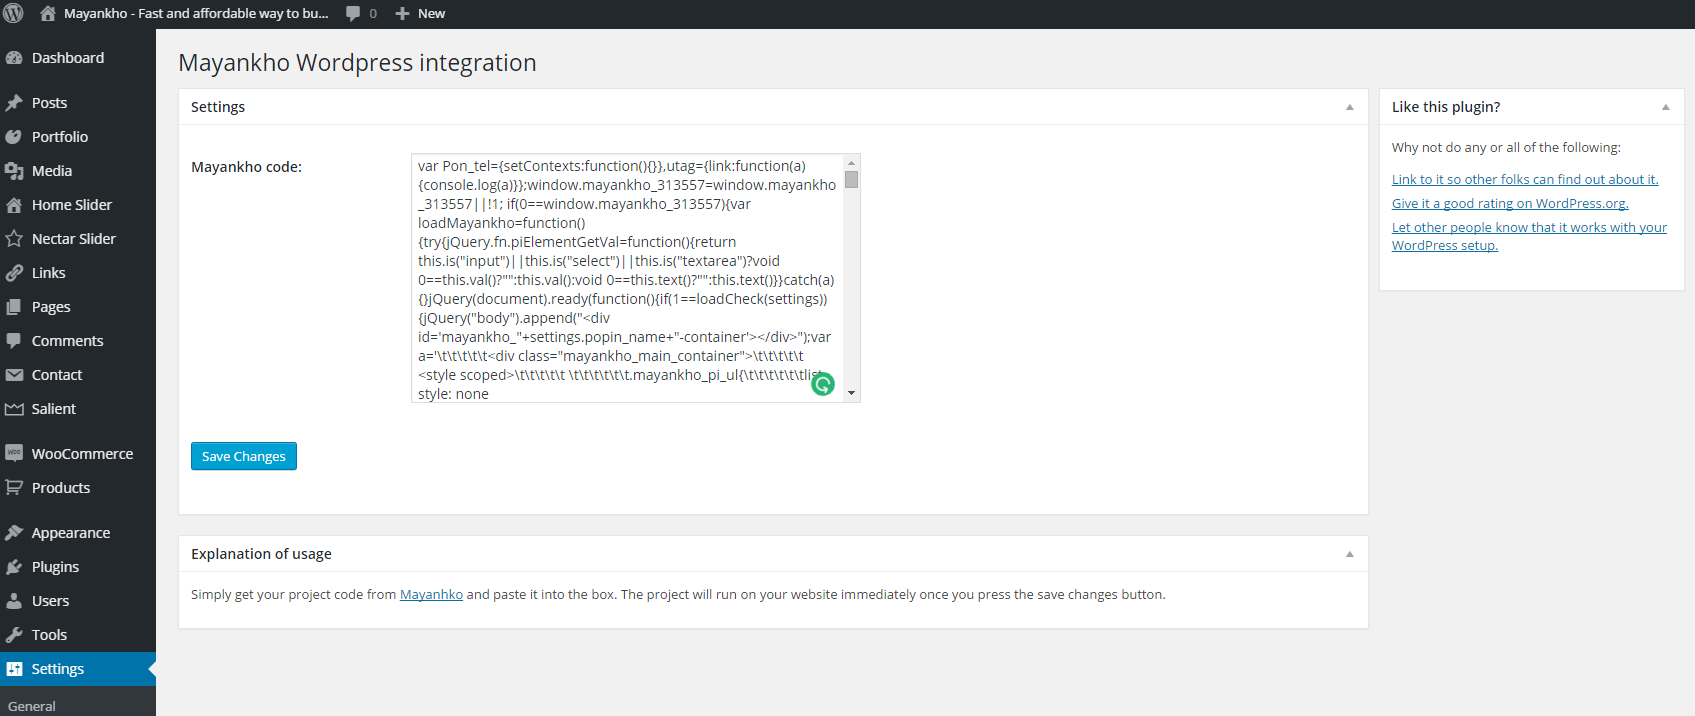This screenshot has width=1695, height=716.
Task: Open the Dashboard menu item
Action: tap(78, 58)
